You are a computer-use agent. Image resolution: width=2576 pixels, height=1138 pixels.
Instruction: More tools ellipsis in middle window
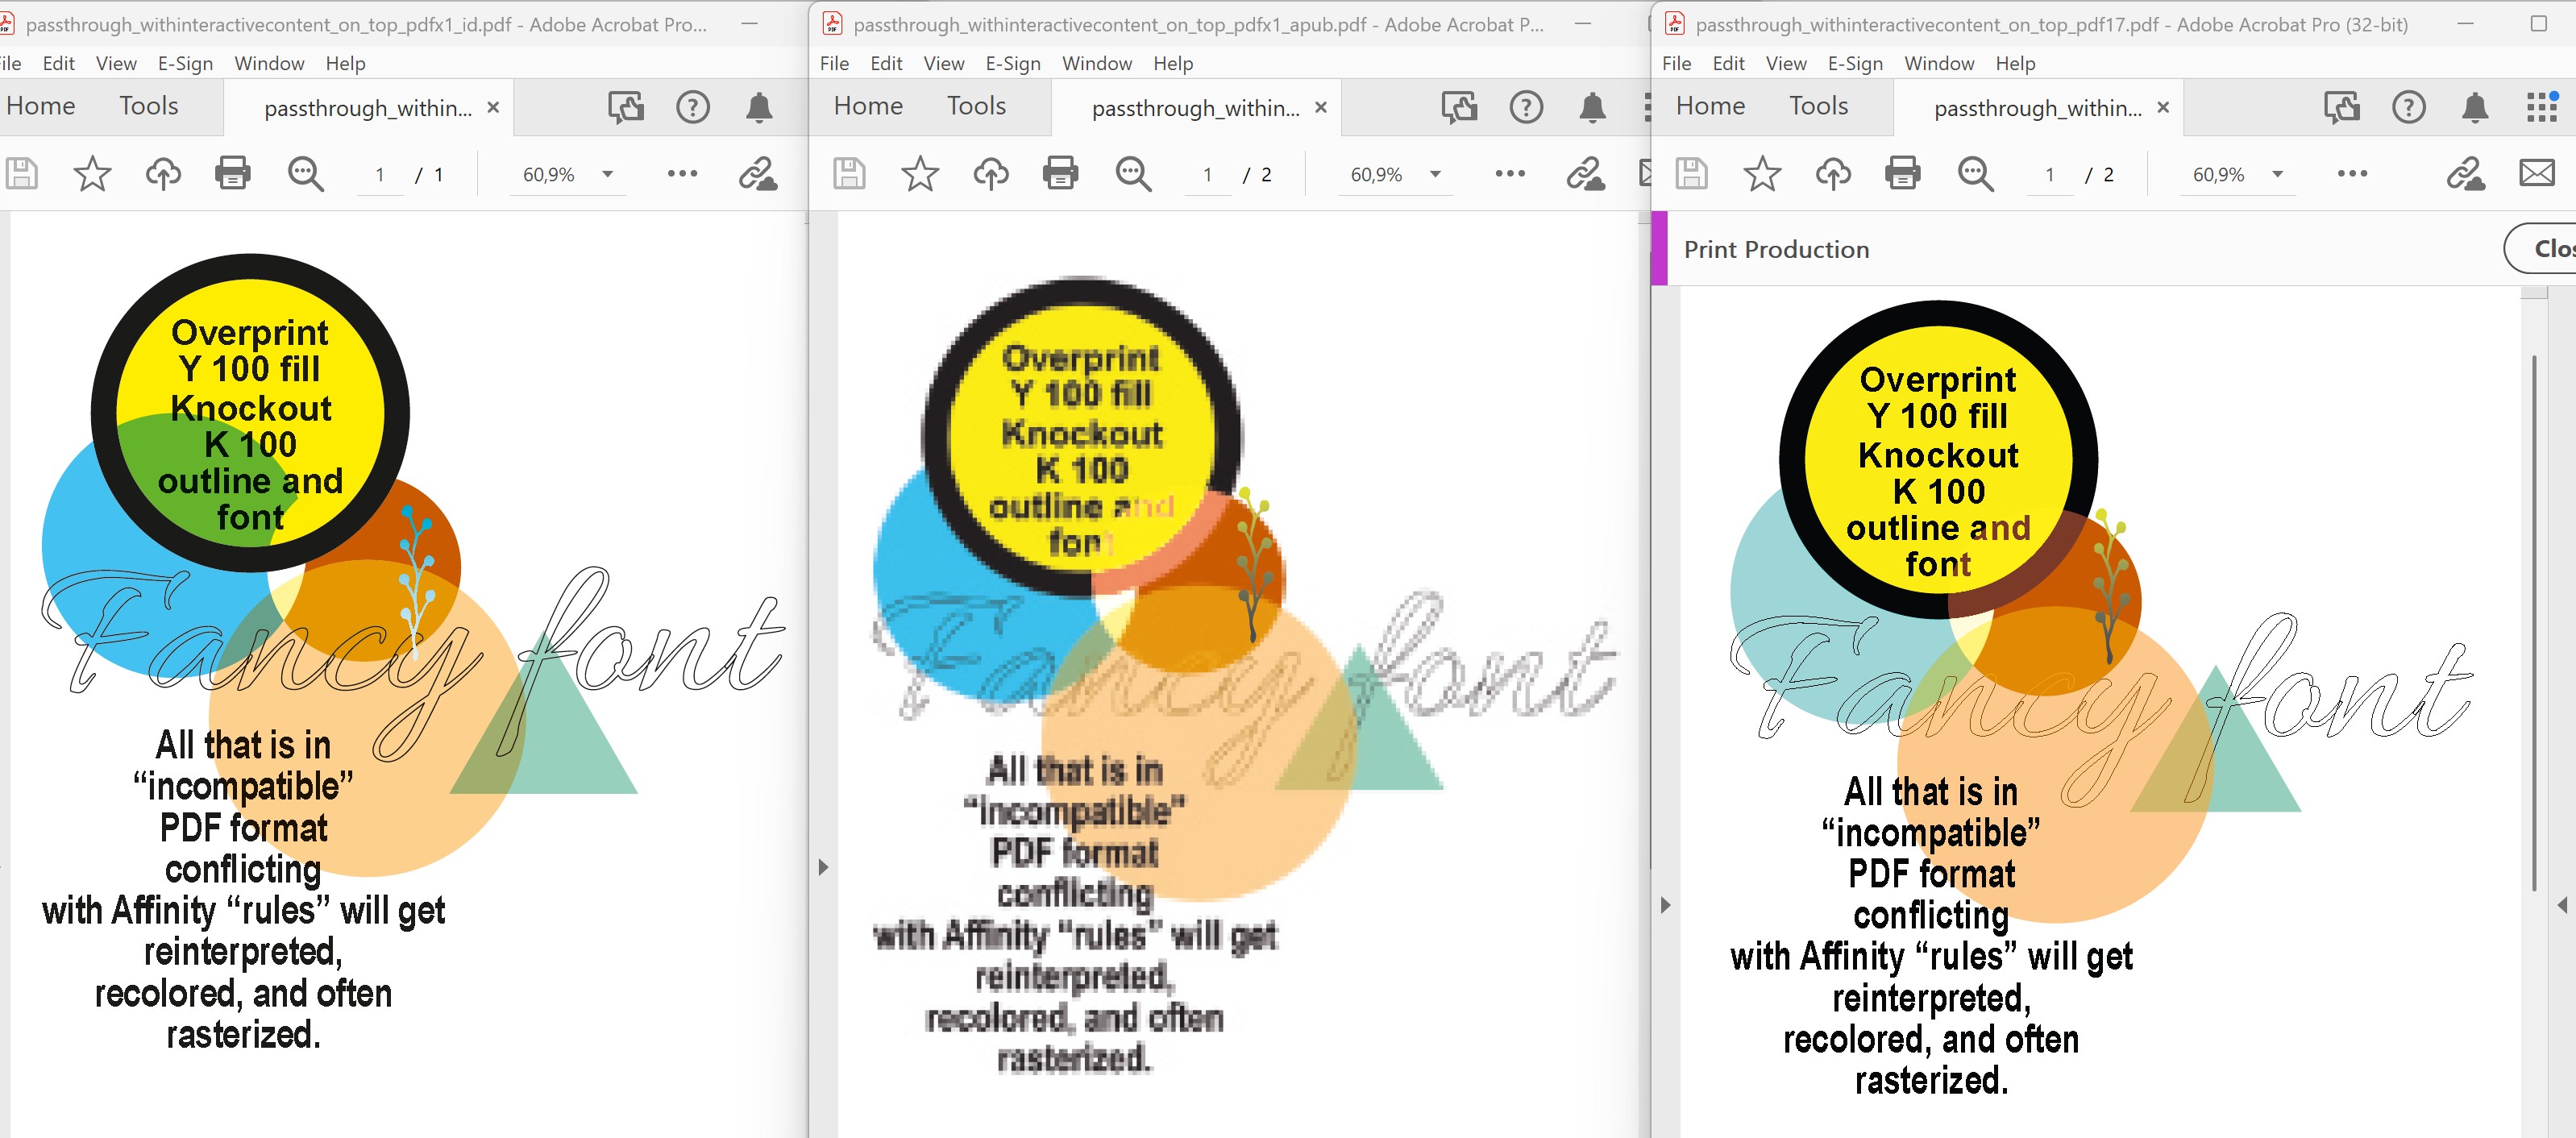pos(1510,174)
